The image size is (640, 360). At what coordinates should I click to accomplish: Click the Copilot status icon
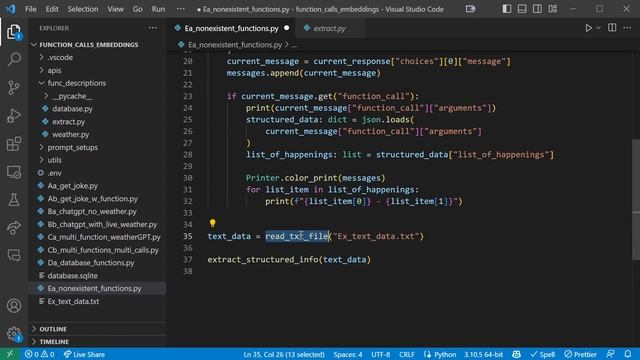pyautogui.click(x=516, y=354)
